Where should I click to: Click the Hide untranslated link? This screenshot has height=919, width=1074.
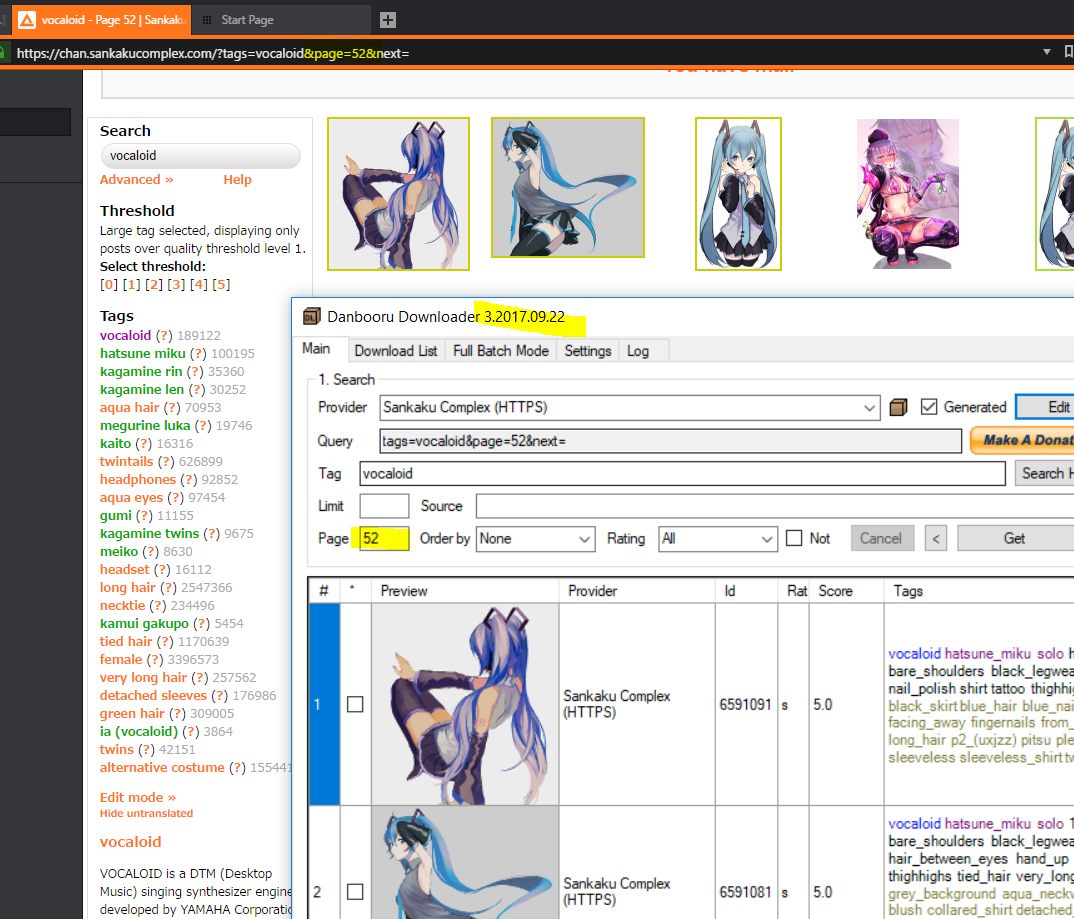[147, 814]
